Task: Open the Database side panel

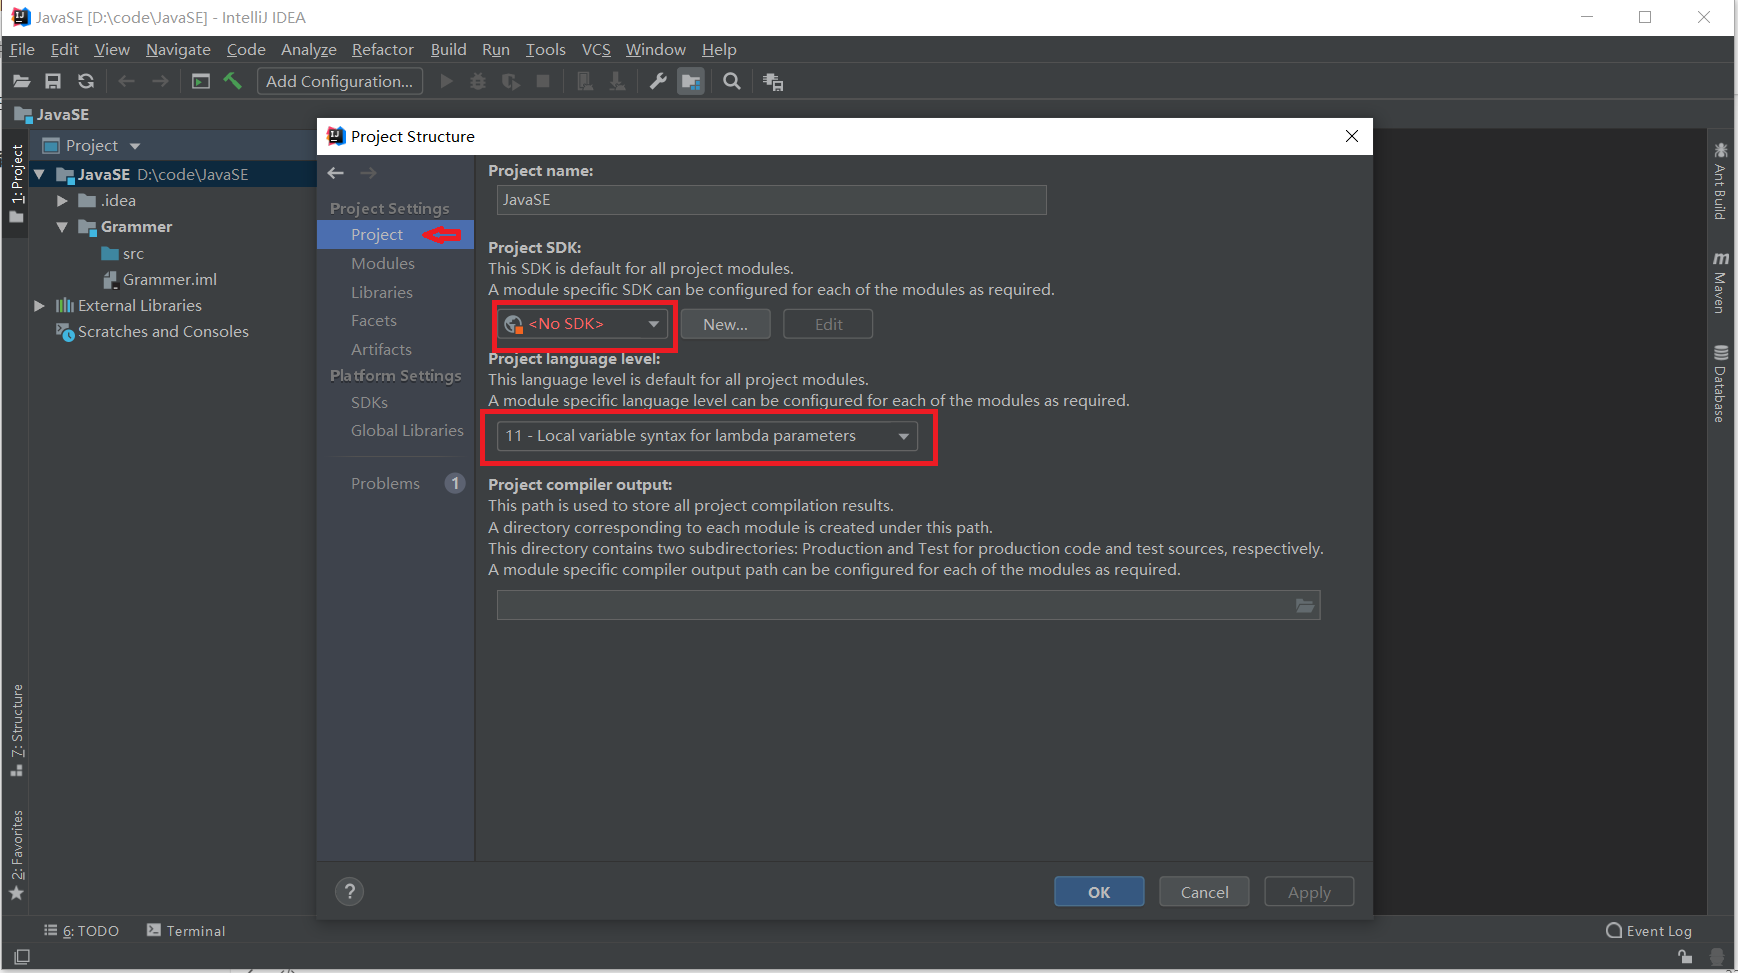Action: click(1720, 384)
